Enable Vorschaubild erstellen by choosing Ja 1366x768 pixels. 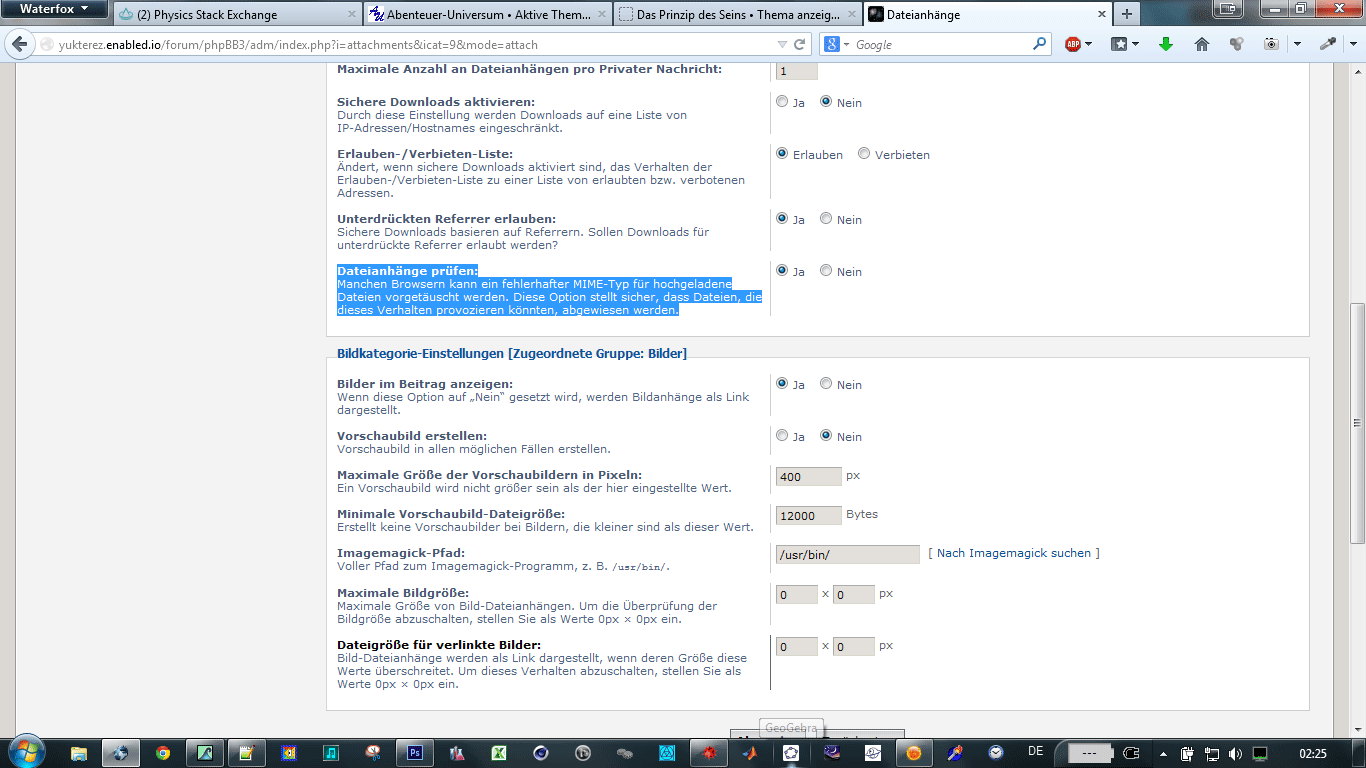[x=782, y=436]
